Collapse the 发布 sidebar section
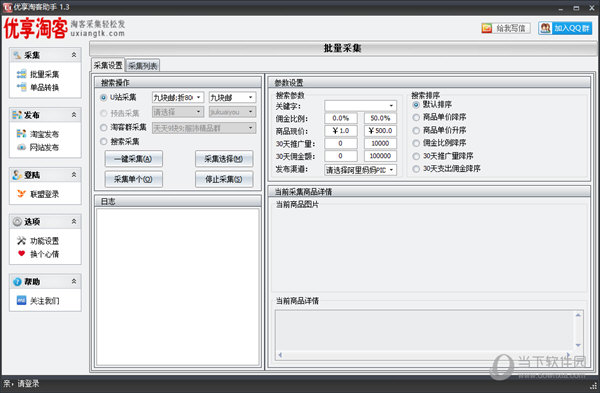 coord(74,115)
